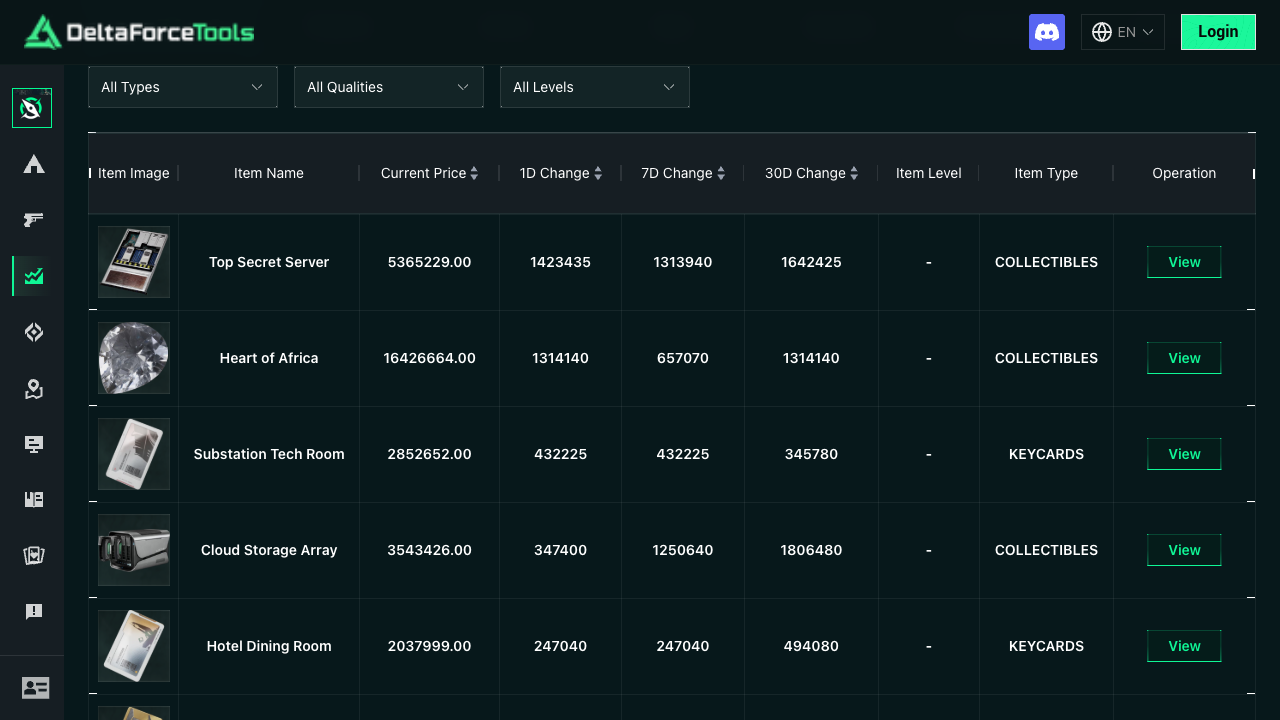Click the Item Type column header
Viewport: 1280px width, 720px height.
point(1046,173)
